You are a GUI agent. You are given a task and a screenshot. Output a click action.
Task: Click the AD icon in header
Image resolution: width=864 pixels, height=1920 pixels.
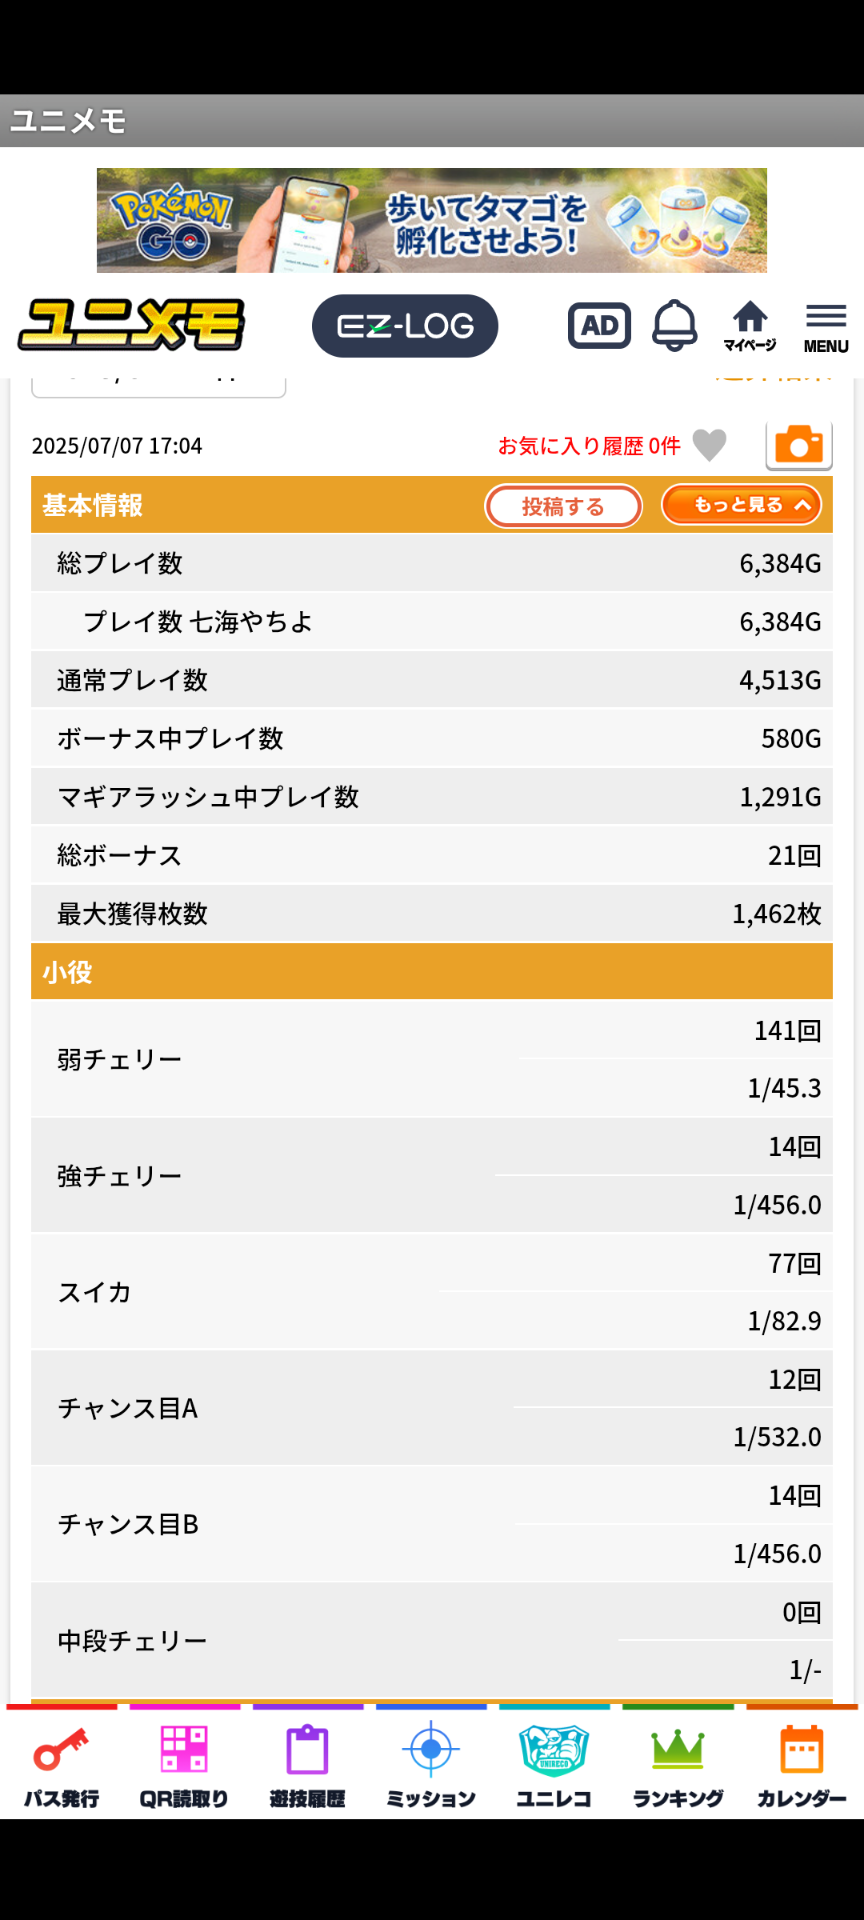(599, 326)
